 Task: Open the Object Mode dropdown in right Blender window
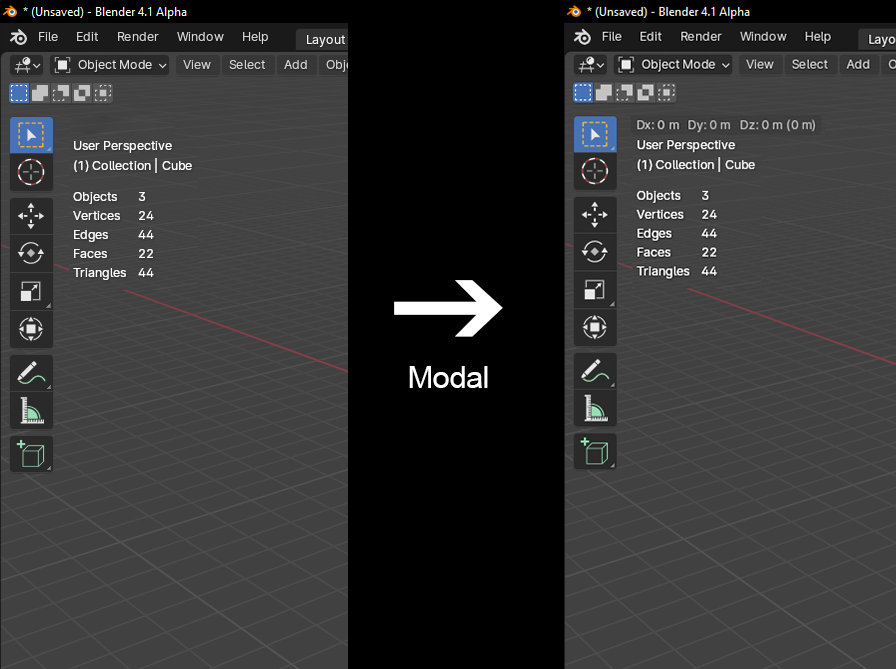674,65
